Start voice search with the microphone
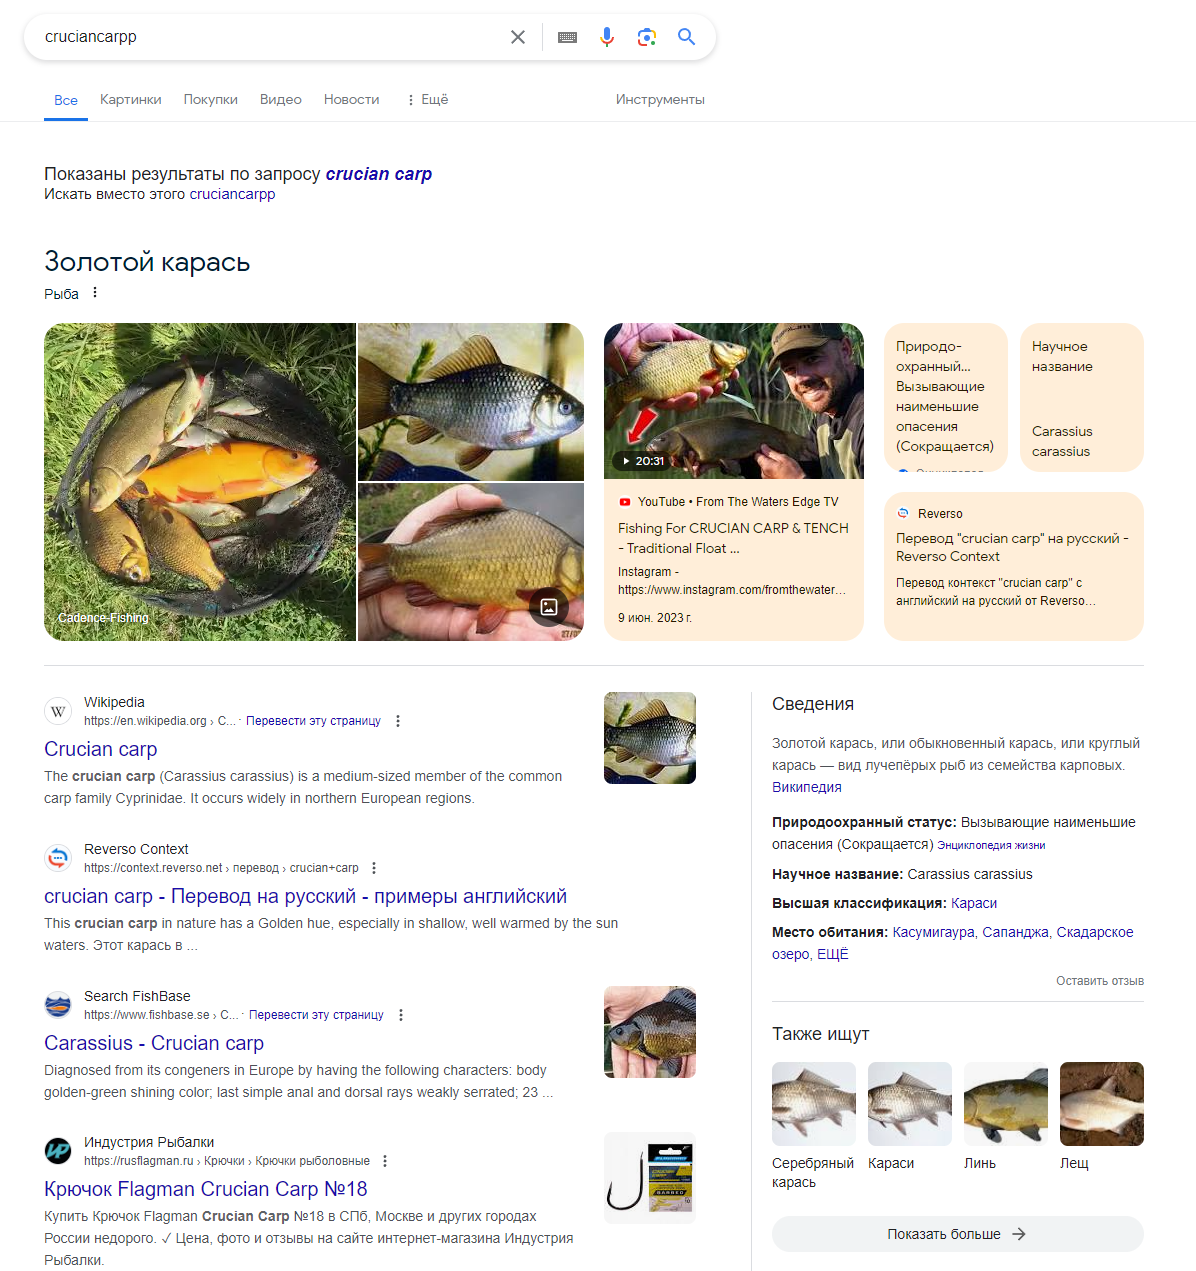Screen dimensions: 1196x1271 (x=607, y=37)
